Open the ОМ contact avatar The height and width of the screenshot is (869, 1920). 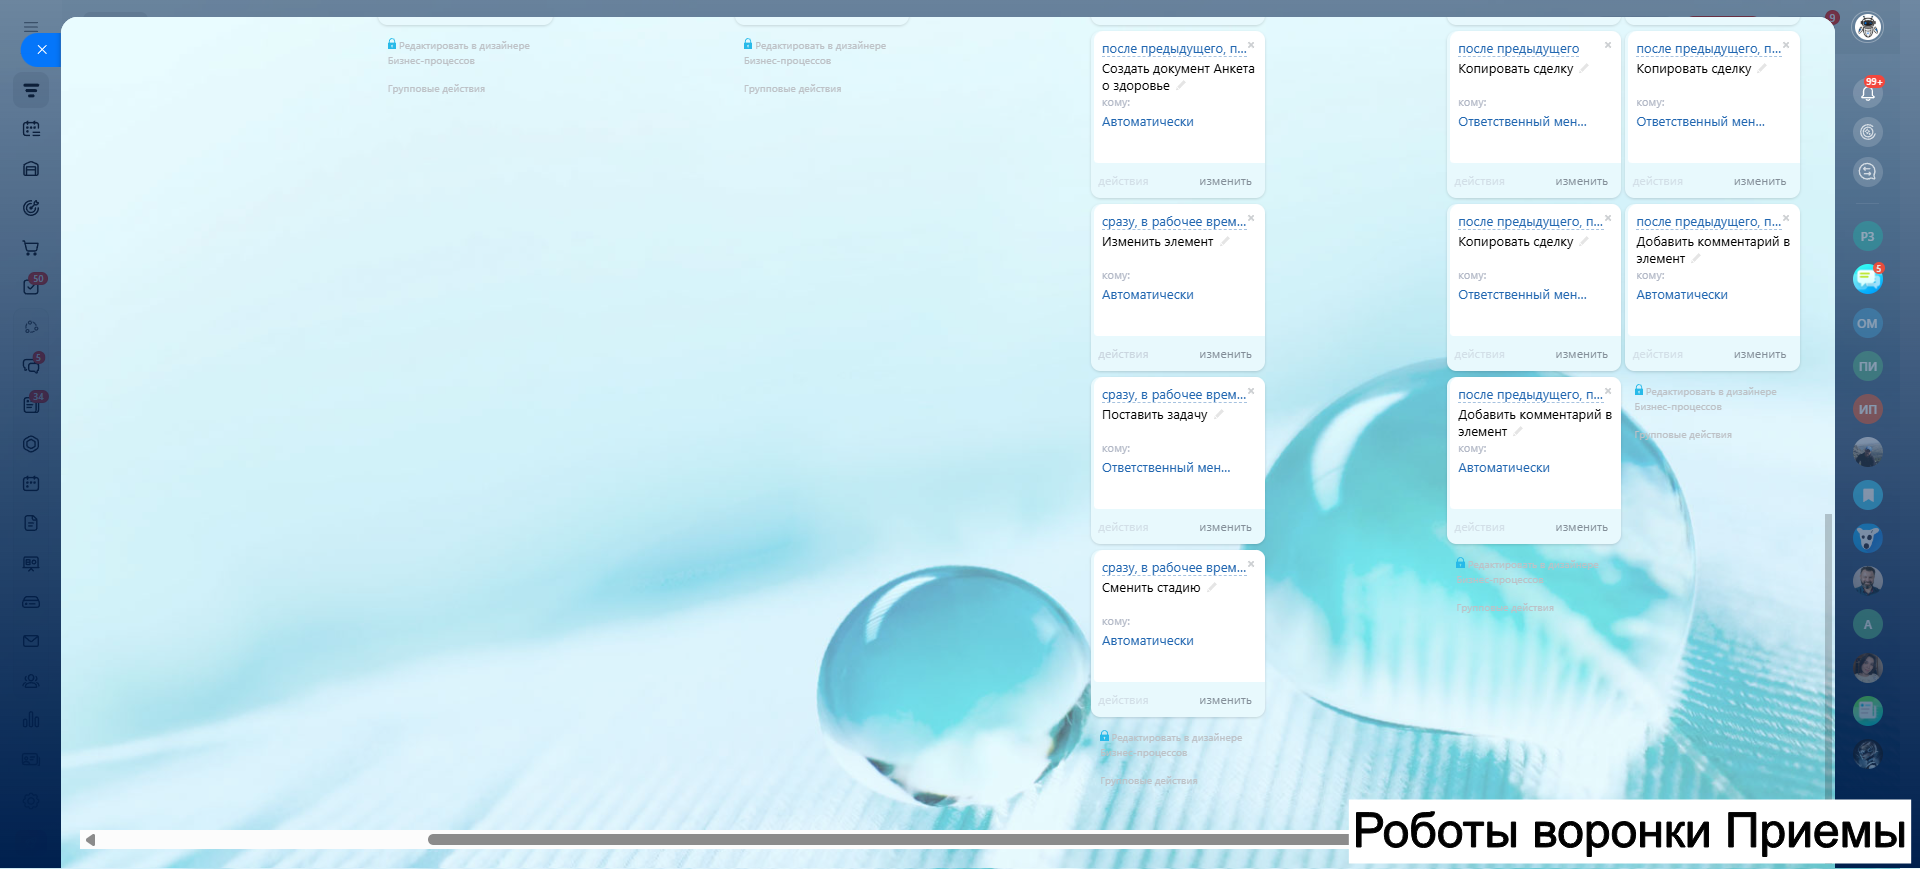[x=1868, y=323]
